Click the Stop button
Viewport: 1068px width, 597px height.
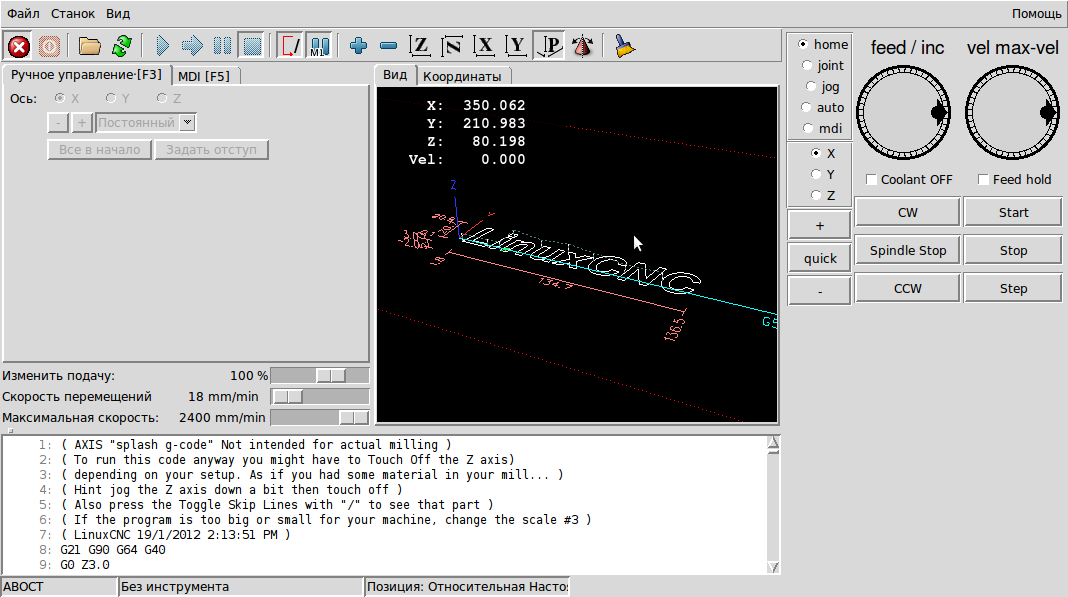coord(1013,251)
